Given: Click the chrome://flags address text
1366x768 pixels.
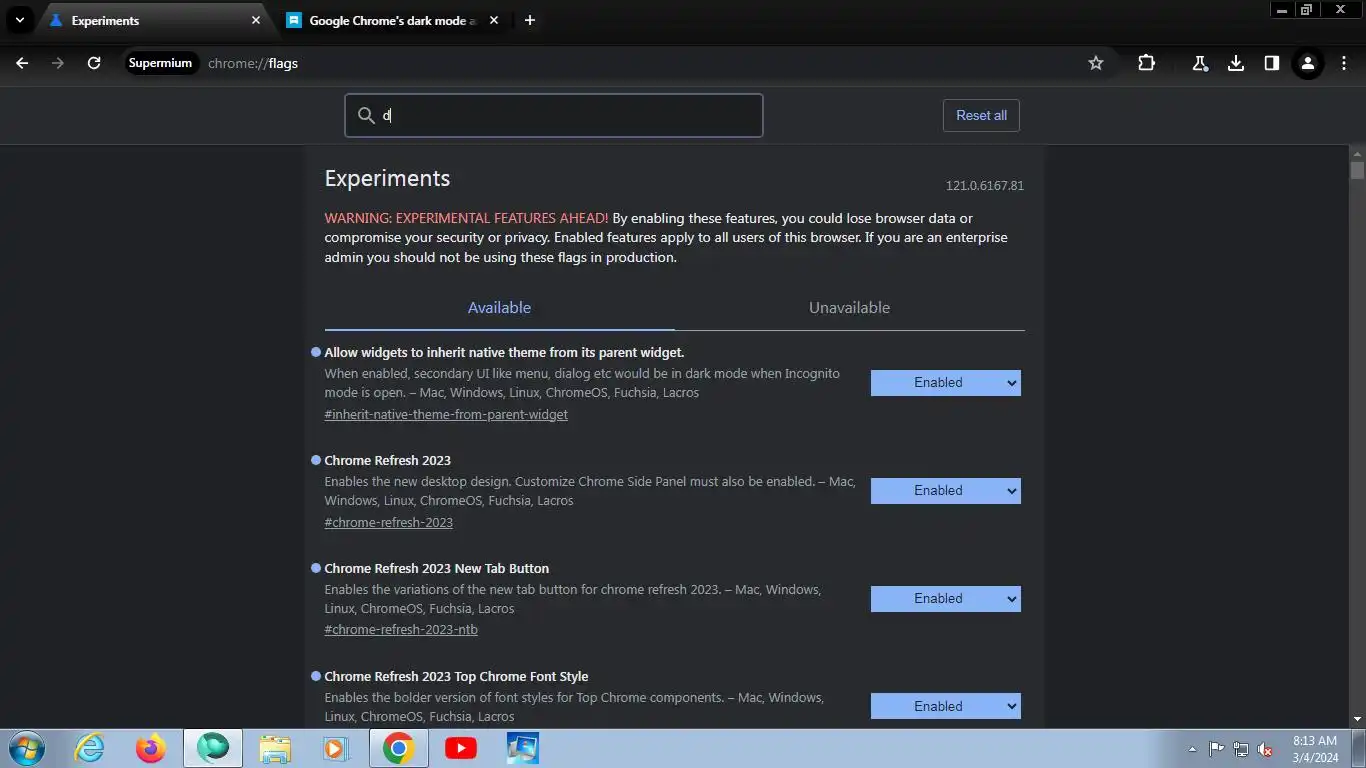Looking at the screenshot, I should 253,63.
